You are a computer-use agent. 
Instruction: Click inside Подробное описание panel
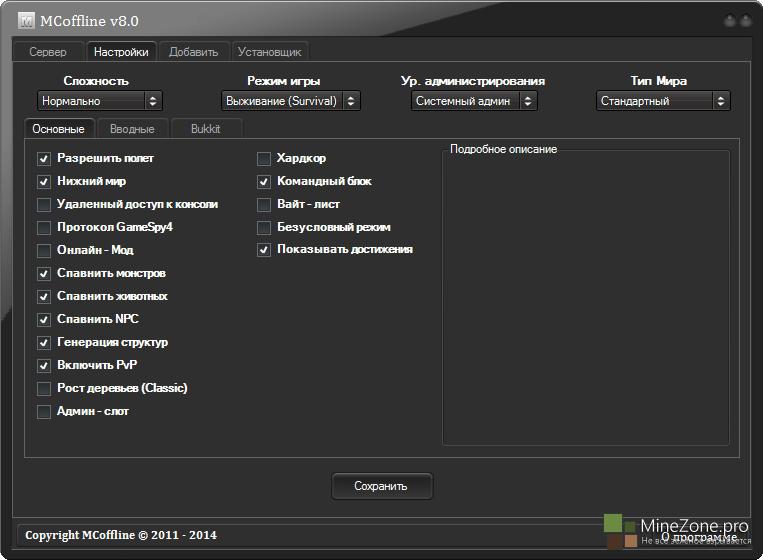[586, 300]
